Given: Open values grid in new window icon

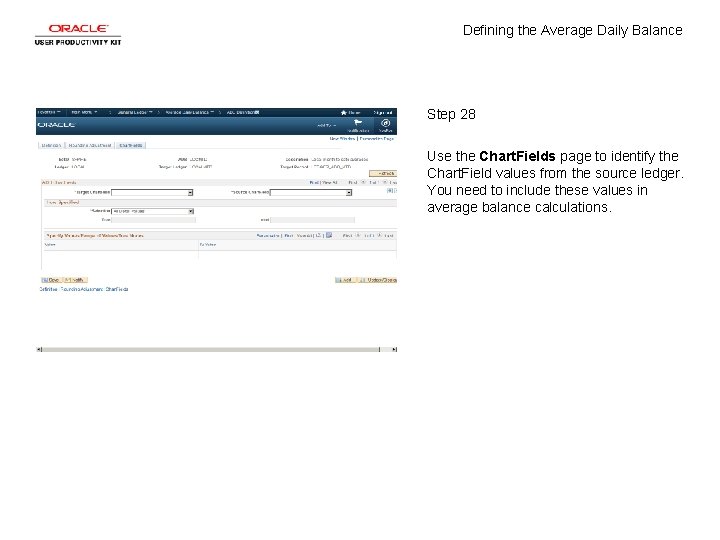Looking at the screenshot, I should point(319,235).
